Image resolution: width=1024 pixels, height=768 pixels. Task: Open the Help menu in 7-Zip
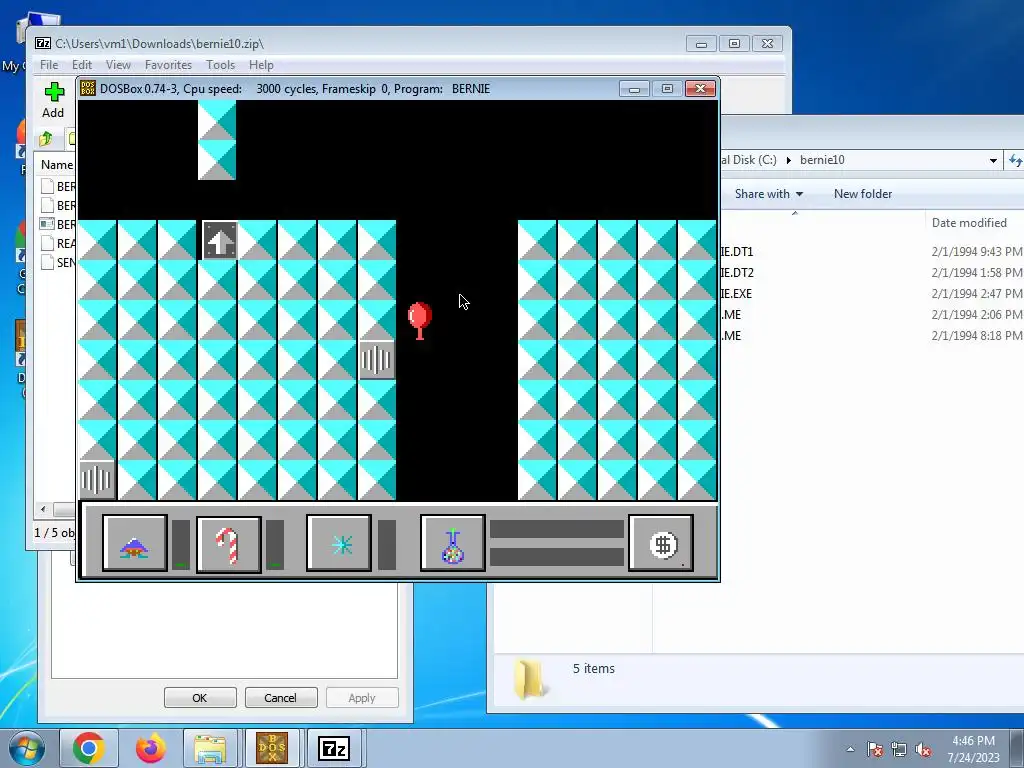[x=261, y=65]
